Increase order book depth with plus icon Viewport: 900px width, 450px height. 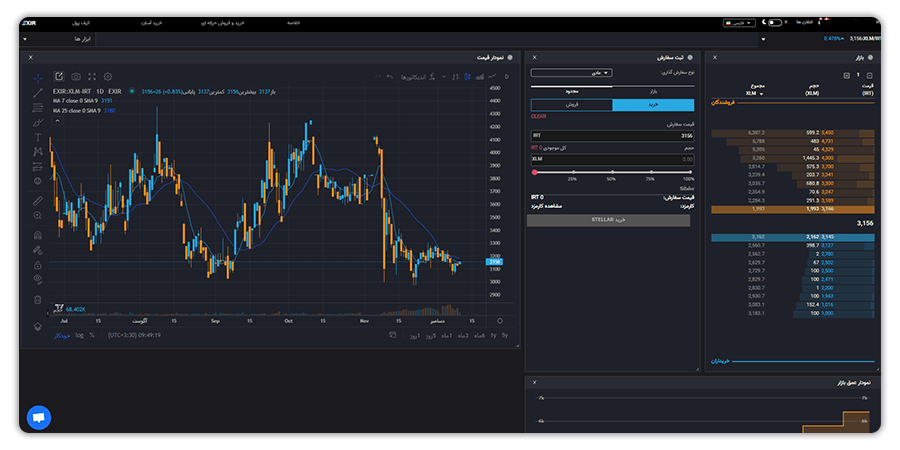pyautogui.click(x=847, y=75)
